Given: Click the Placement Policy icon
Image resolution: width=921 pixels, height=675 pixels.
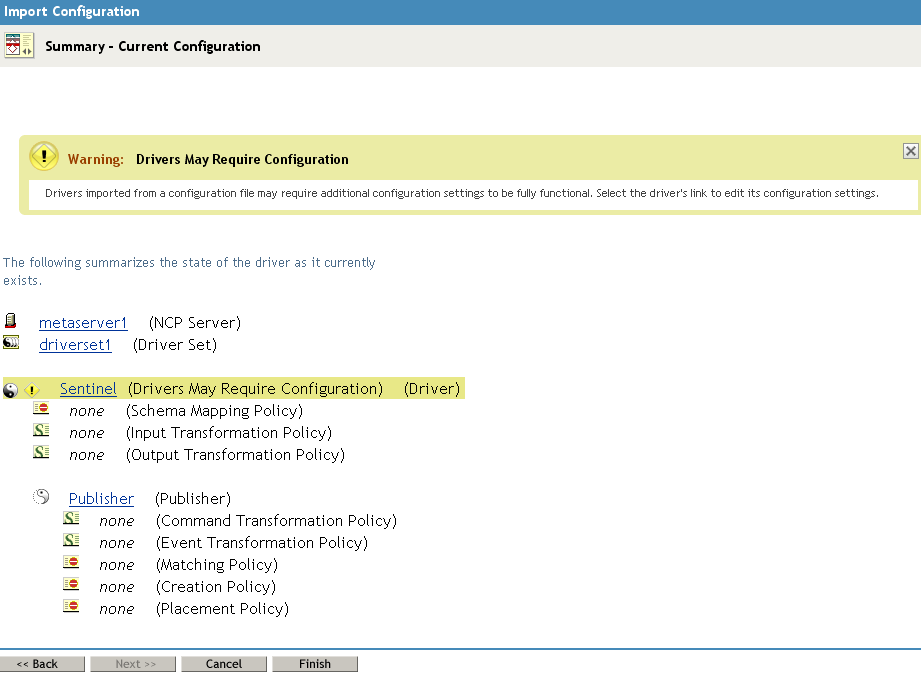Looking at the screenshot, I should click(x=71, y=606).
